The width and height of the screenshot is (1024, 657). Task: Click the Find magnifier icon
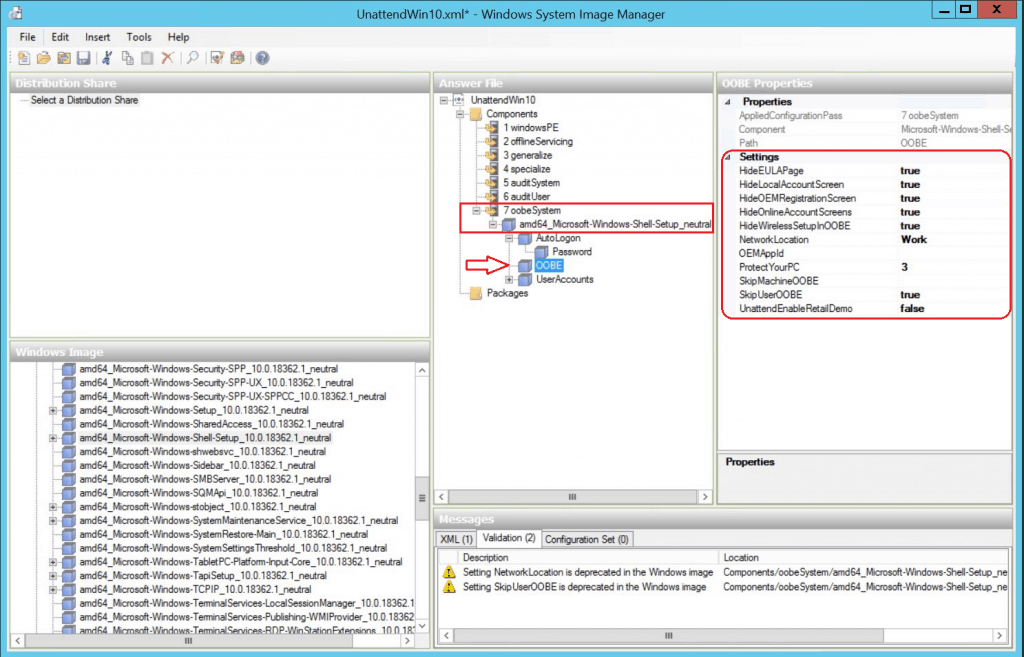click(x=193, y=58)
